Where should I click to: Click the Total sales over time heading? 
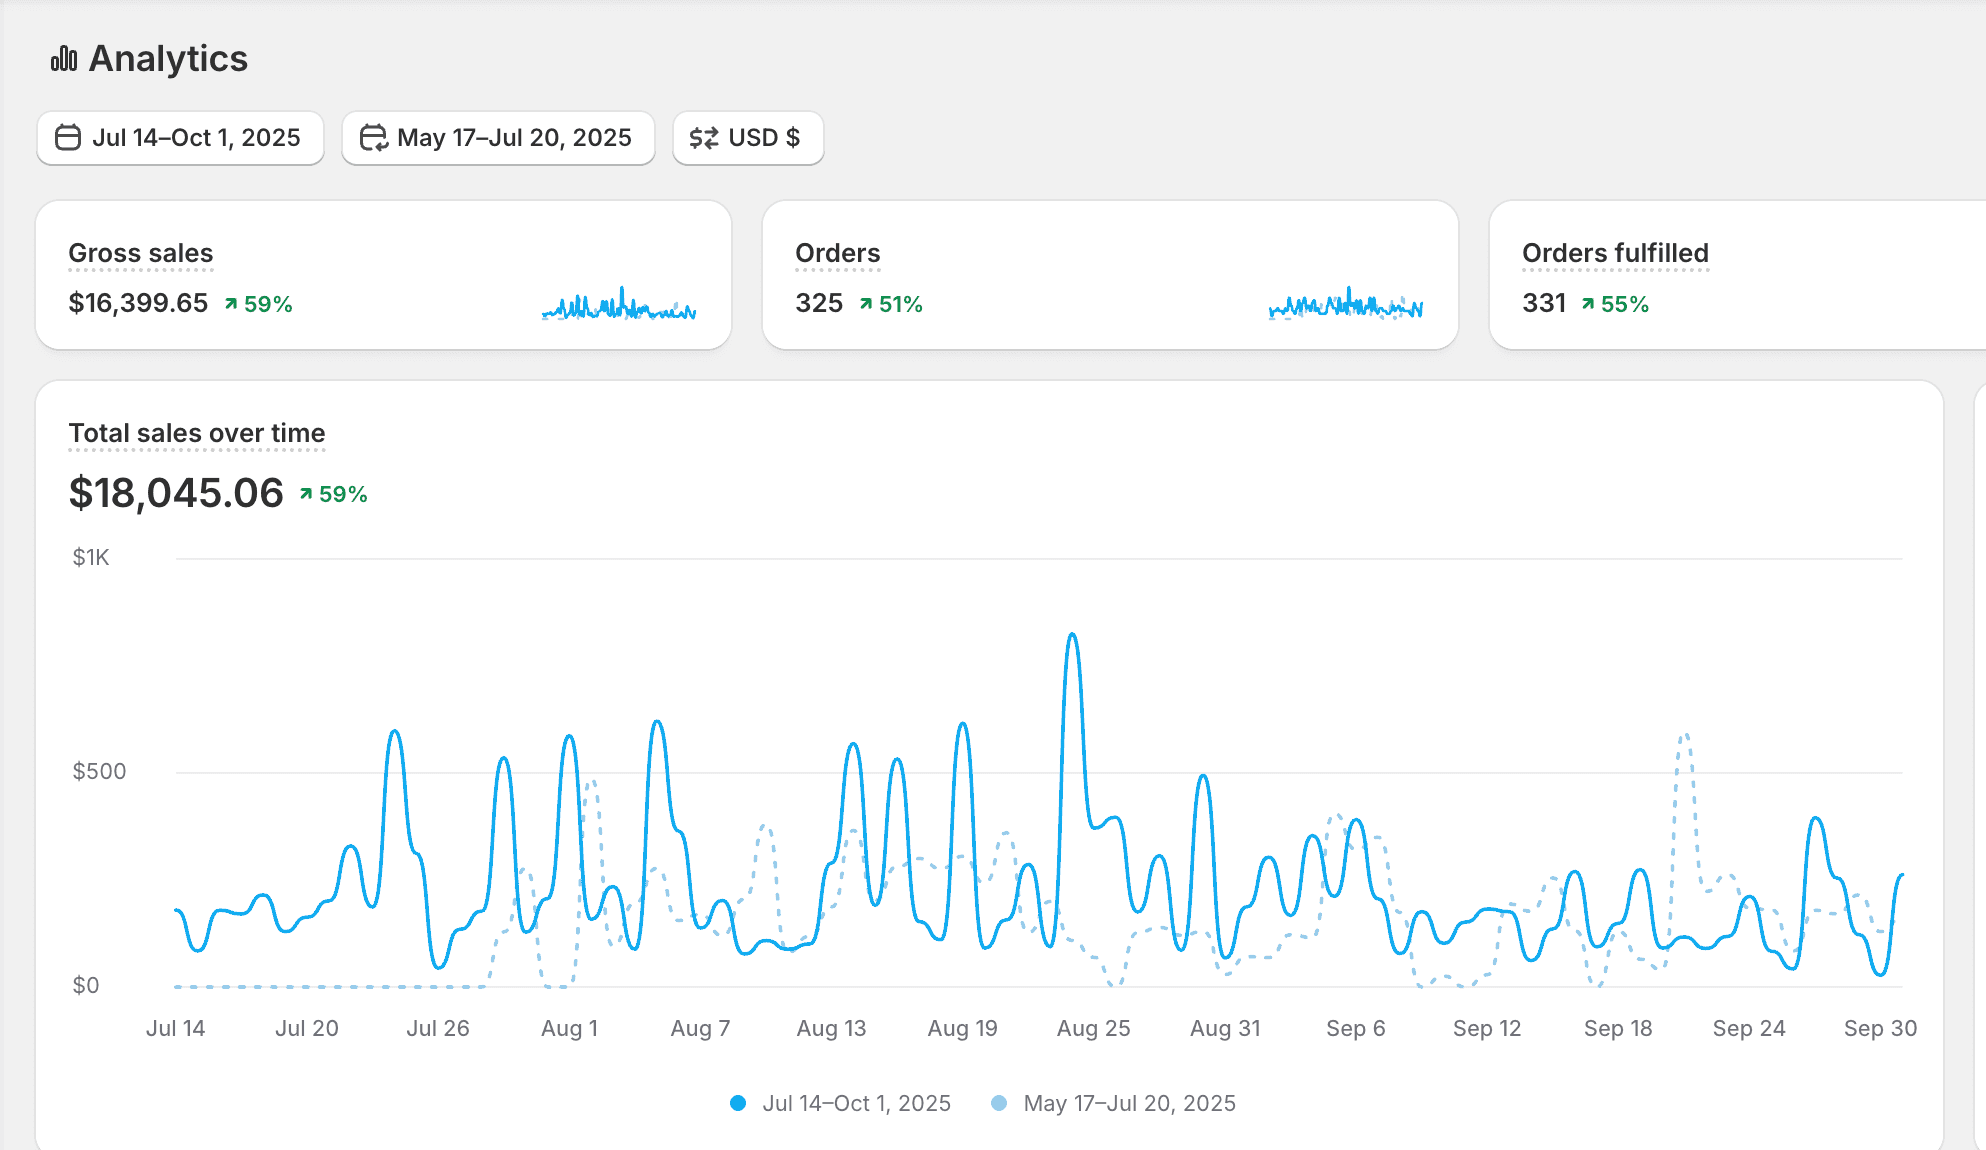point(197,433)
